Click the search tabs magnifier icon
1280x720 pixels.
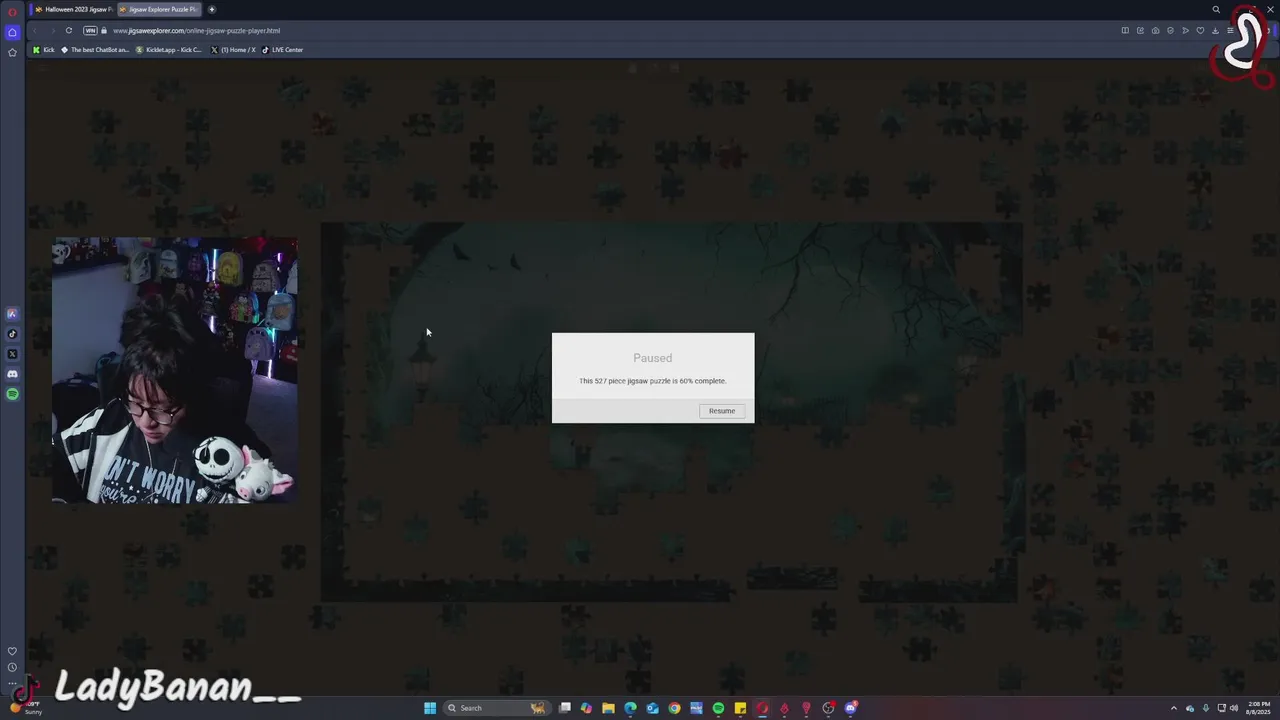(1216, 10)
